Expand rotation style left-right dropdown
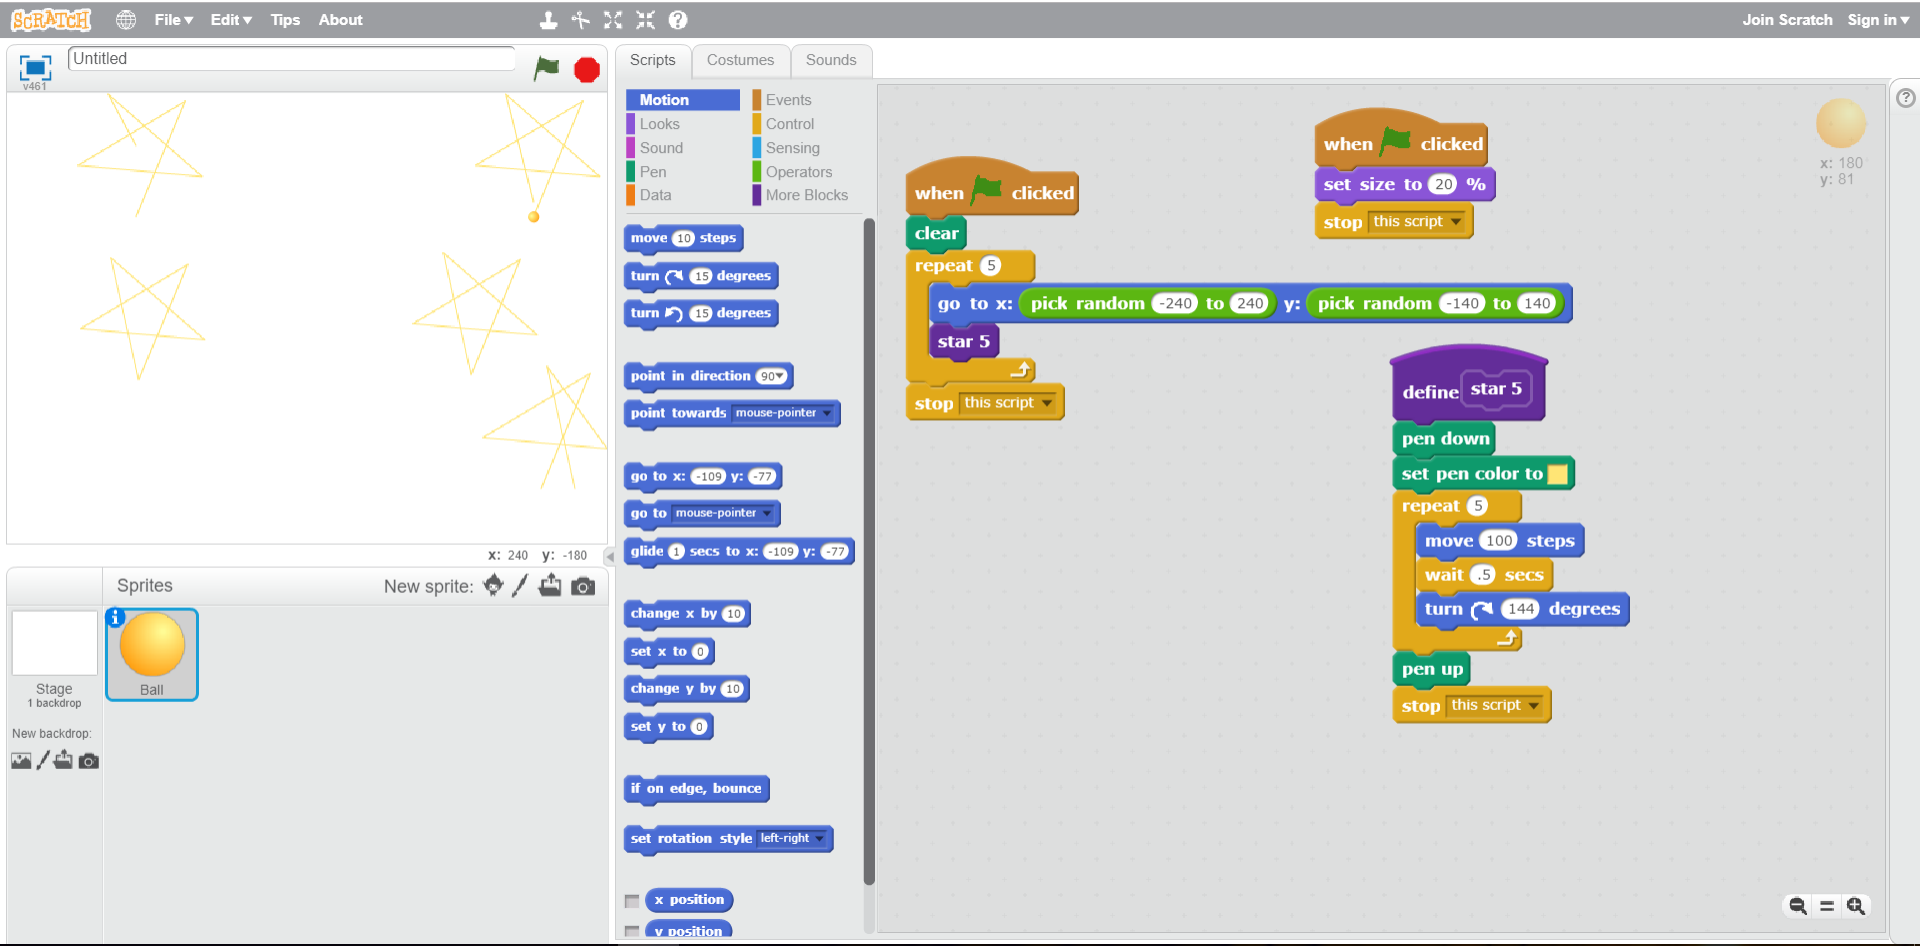 pyautogui.click(x=820, y=839)
